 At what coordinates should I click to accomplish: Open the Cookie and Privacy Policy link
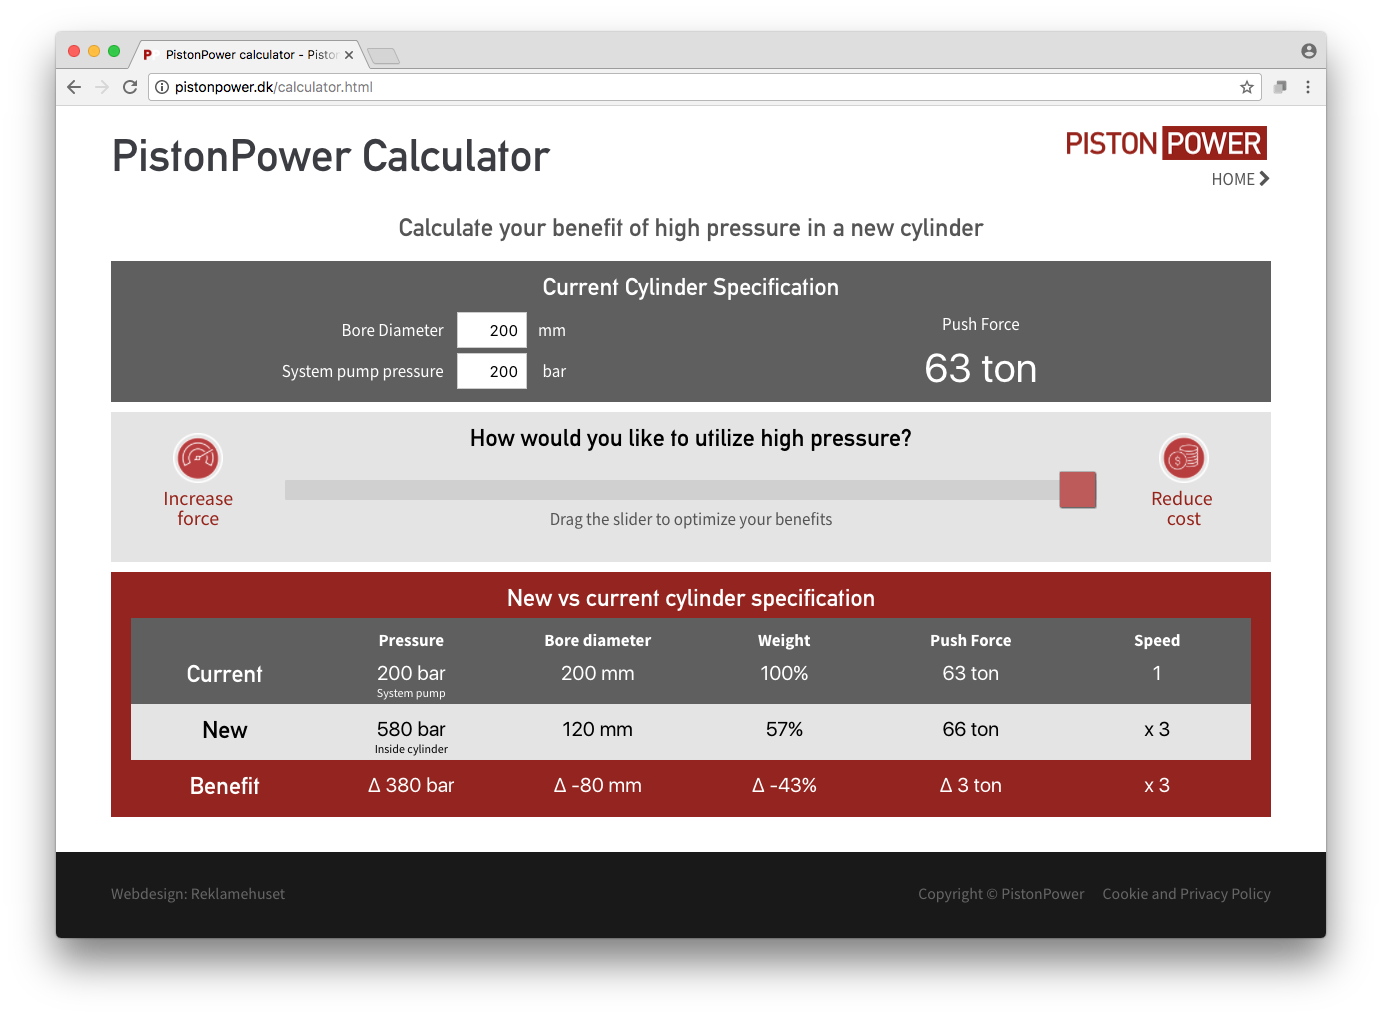(1186, 894)
